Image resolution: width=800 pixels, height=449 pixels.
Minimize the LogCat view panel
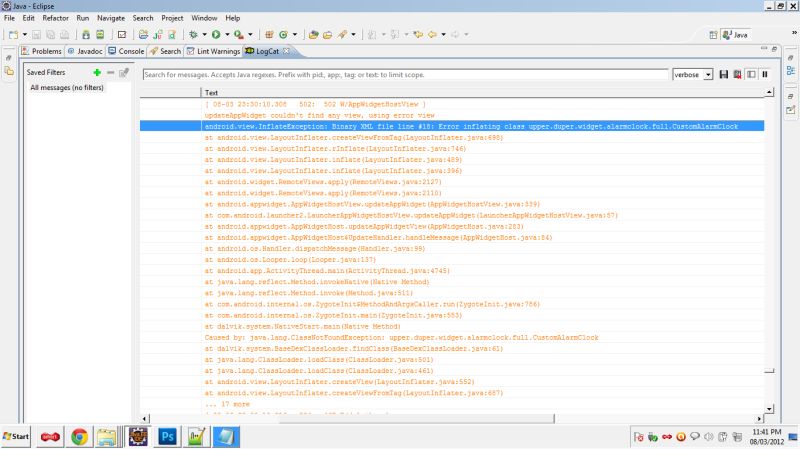(764, 49)
